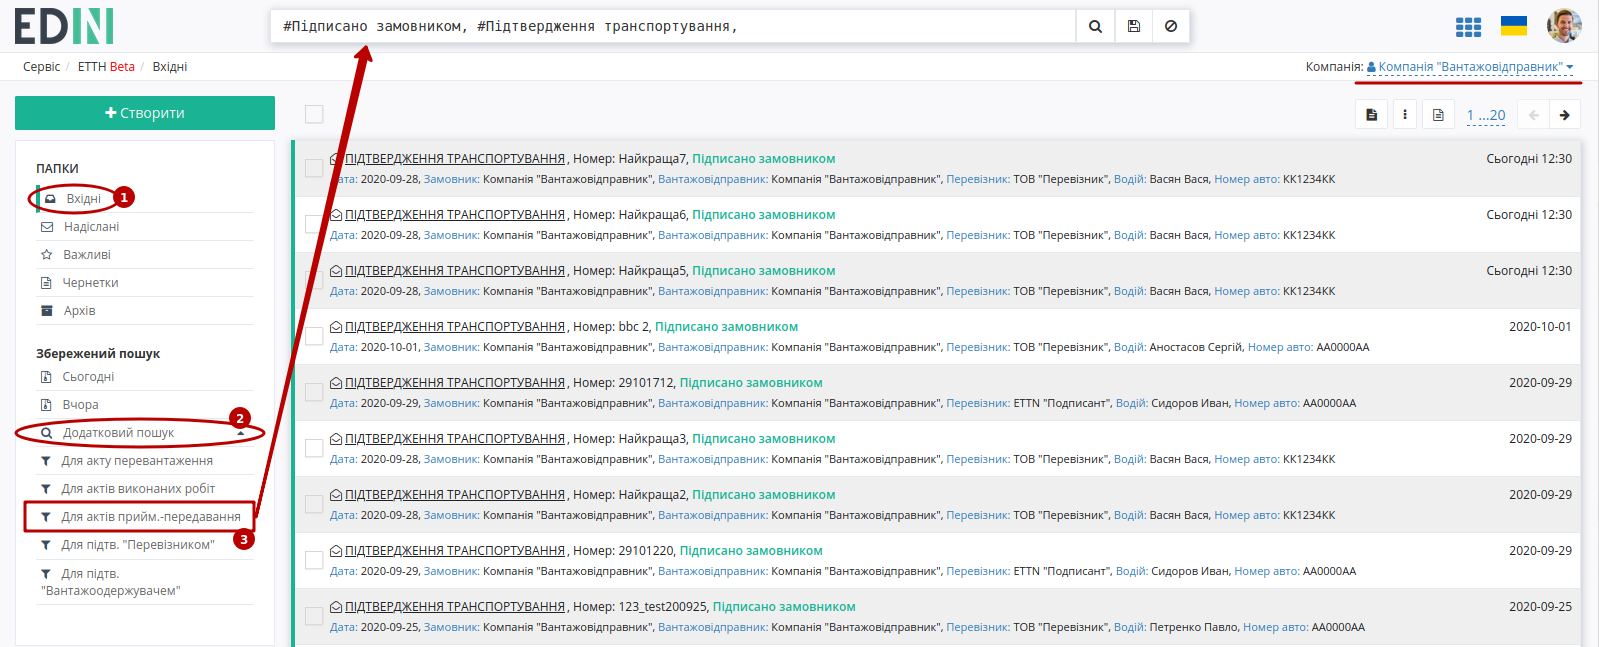Click the Ukrainian flag language icon
Screen dimensions: 1599x647
(1514, 26)
